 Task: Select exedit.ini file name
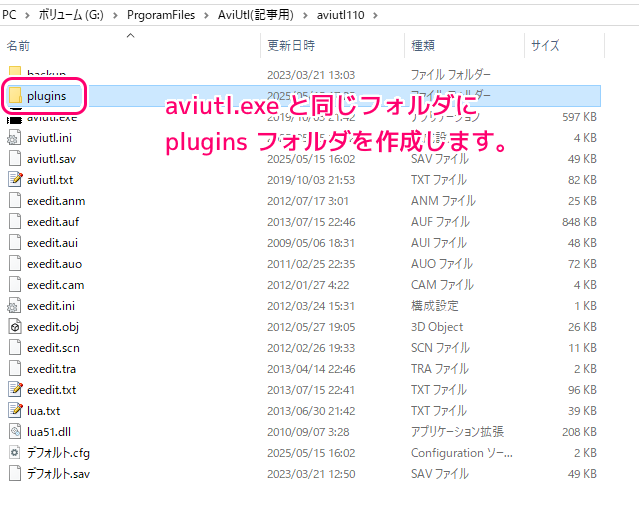coord(51,306)
